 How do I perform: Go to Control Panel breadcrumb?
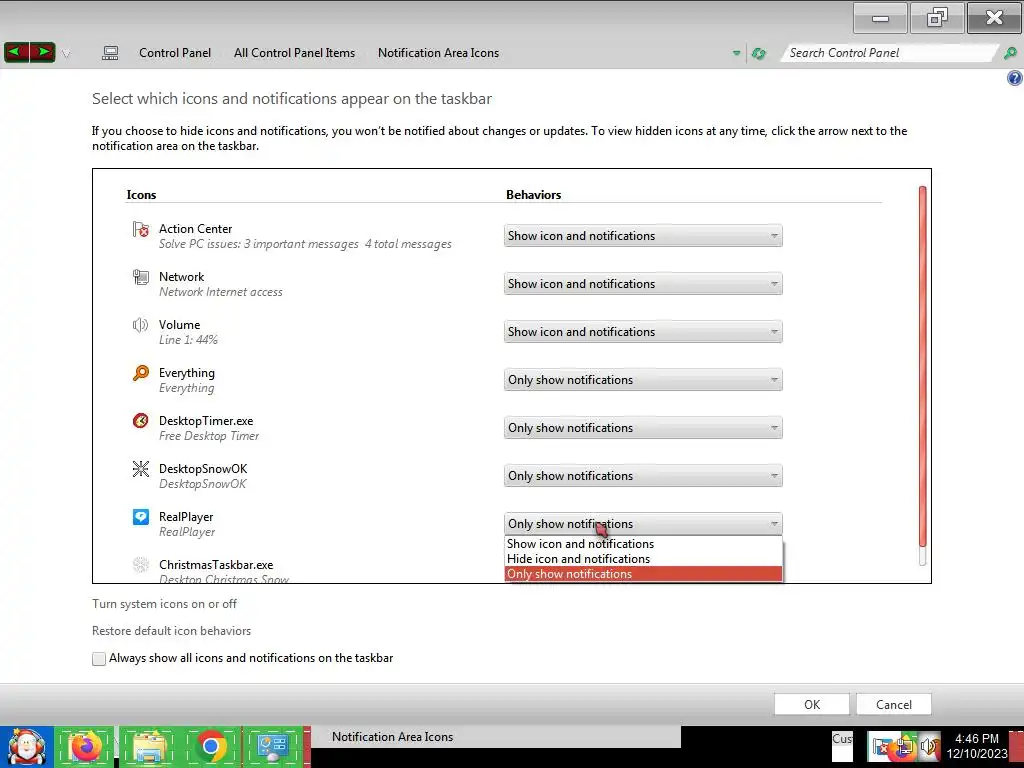coord(175,53)
